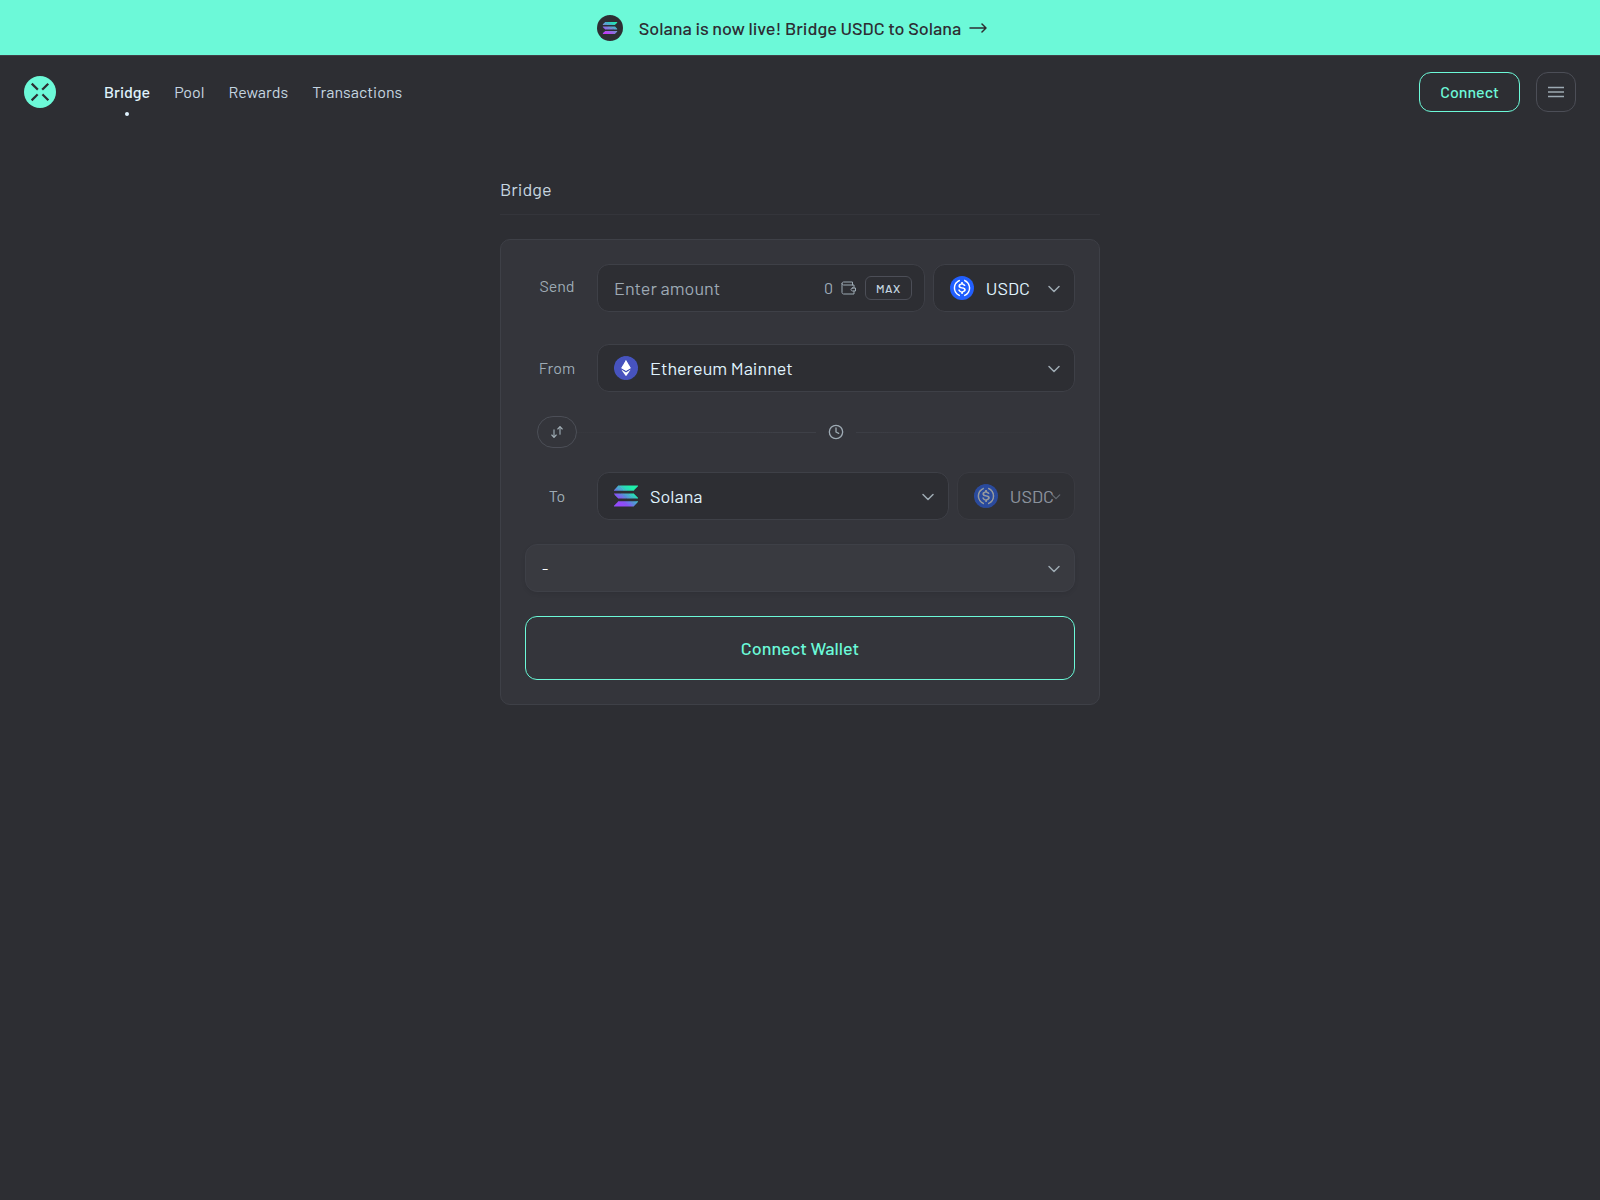
Task: Open the hamburger menu icon
Action: (x=1556, y=92)
